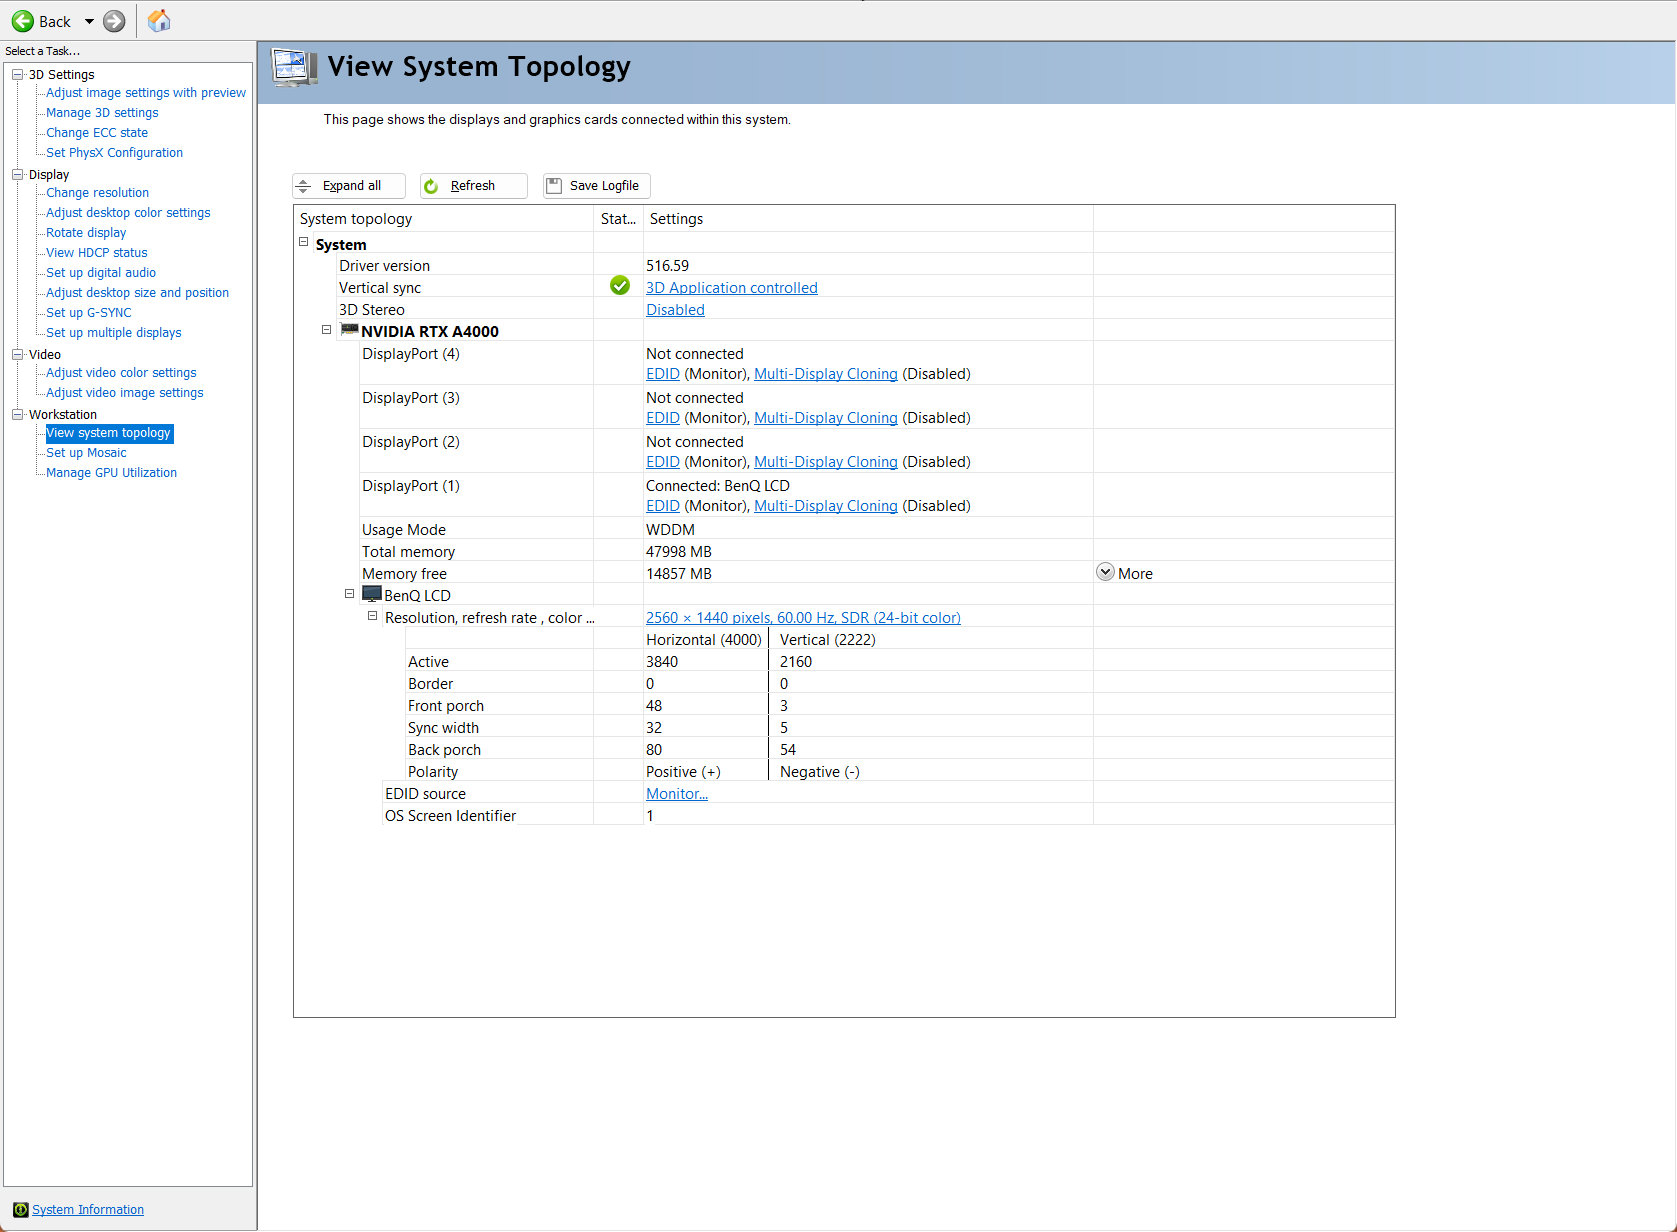This screenshot has width=1677, height=1232.
Task: Collapse the Display category
Action: 17,174
